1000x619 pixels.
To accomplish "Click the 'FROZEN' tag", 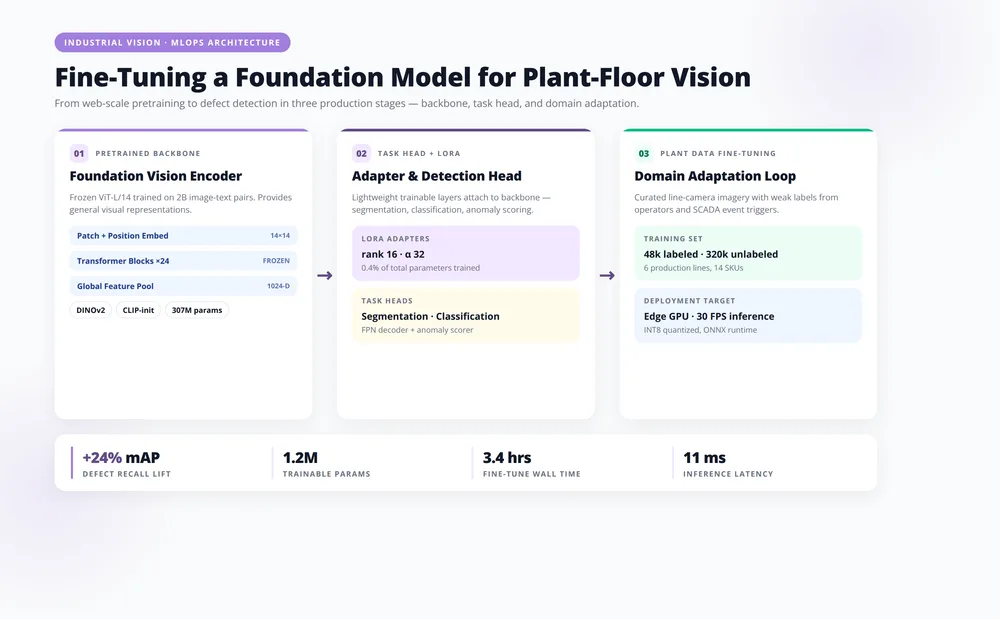I will click(x=276, y=261).
